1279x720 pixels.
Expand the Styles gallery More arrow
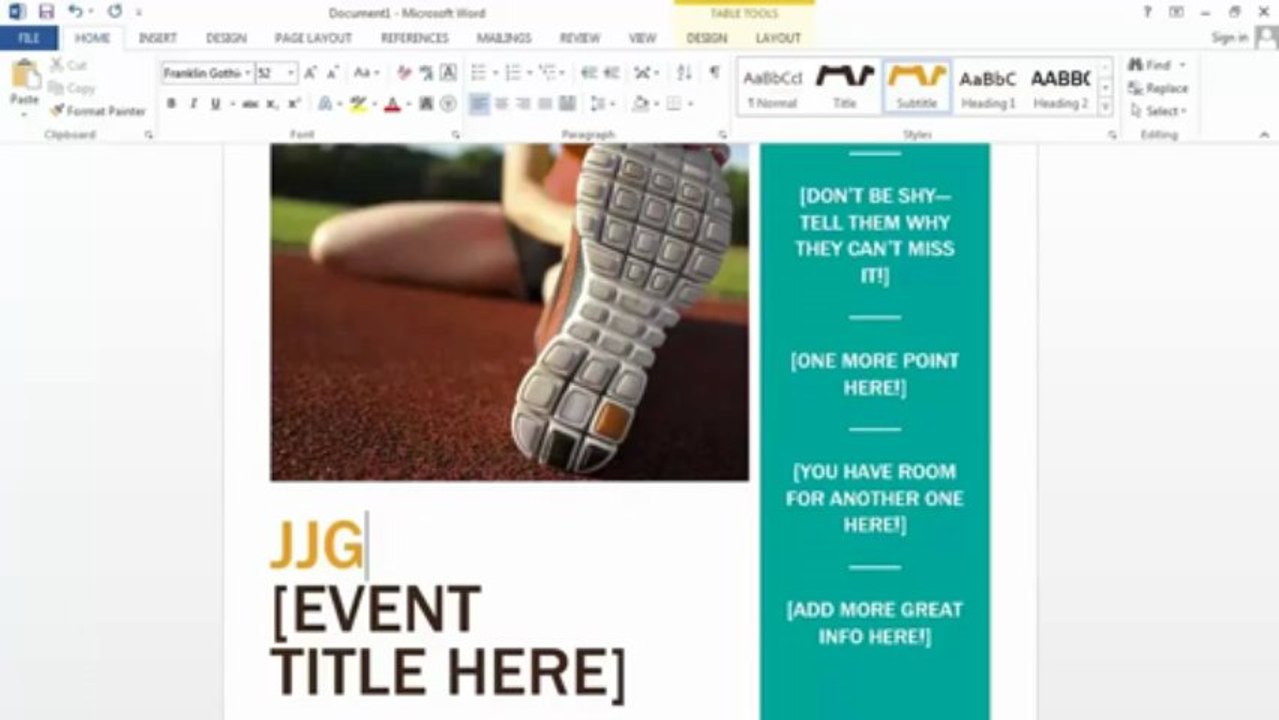[x=1105, y=108]
